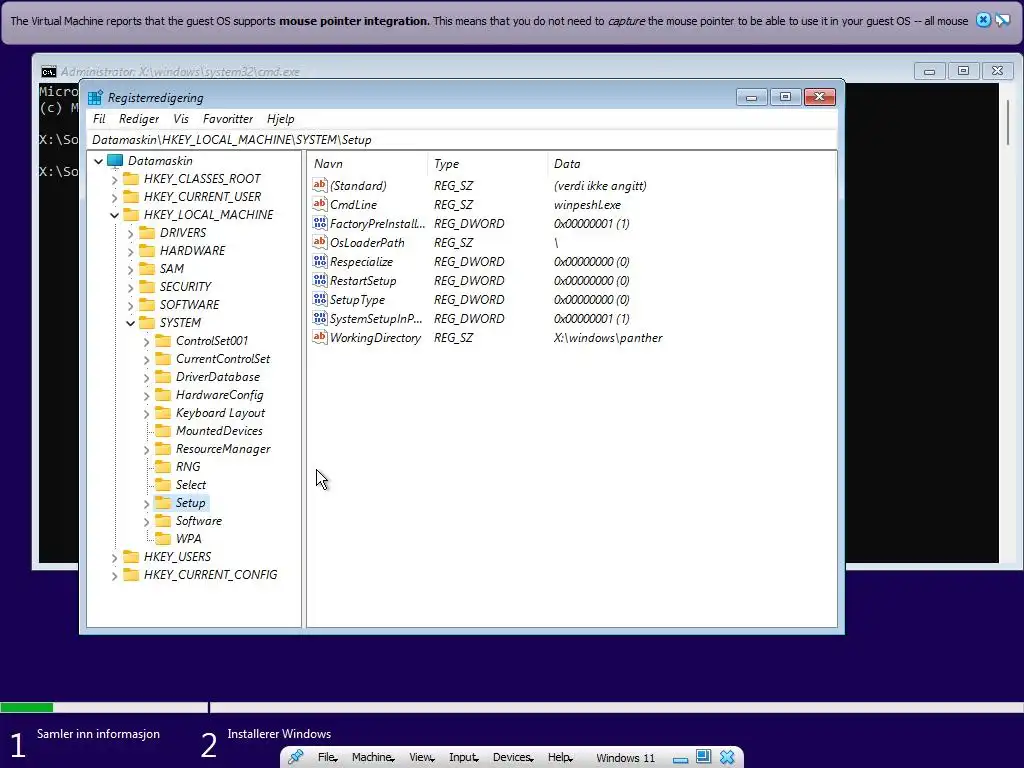Select the RNG folder icon
This screenshot has width=1024, height=768.
tap(163, 467)
